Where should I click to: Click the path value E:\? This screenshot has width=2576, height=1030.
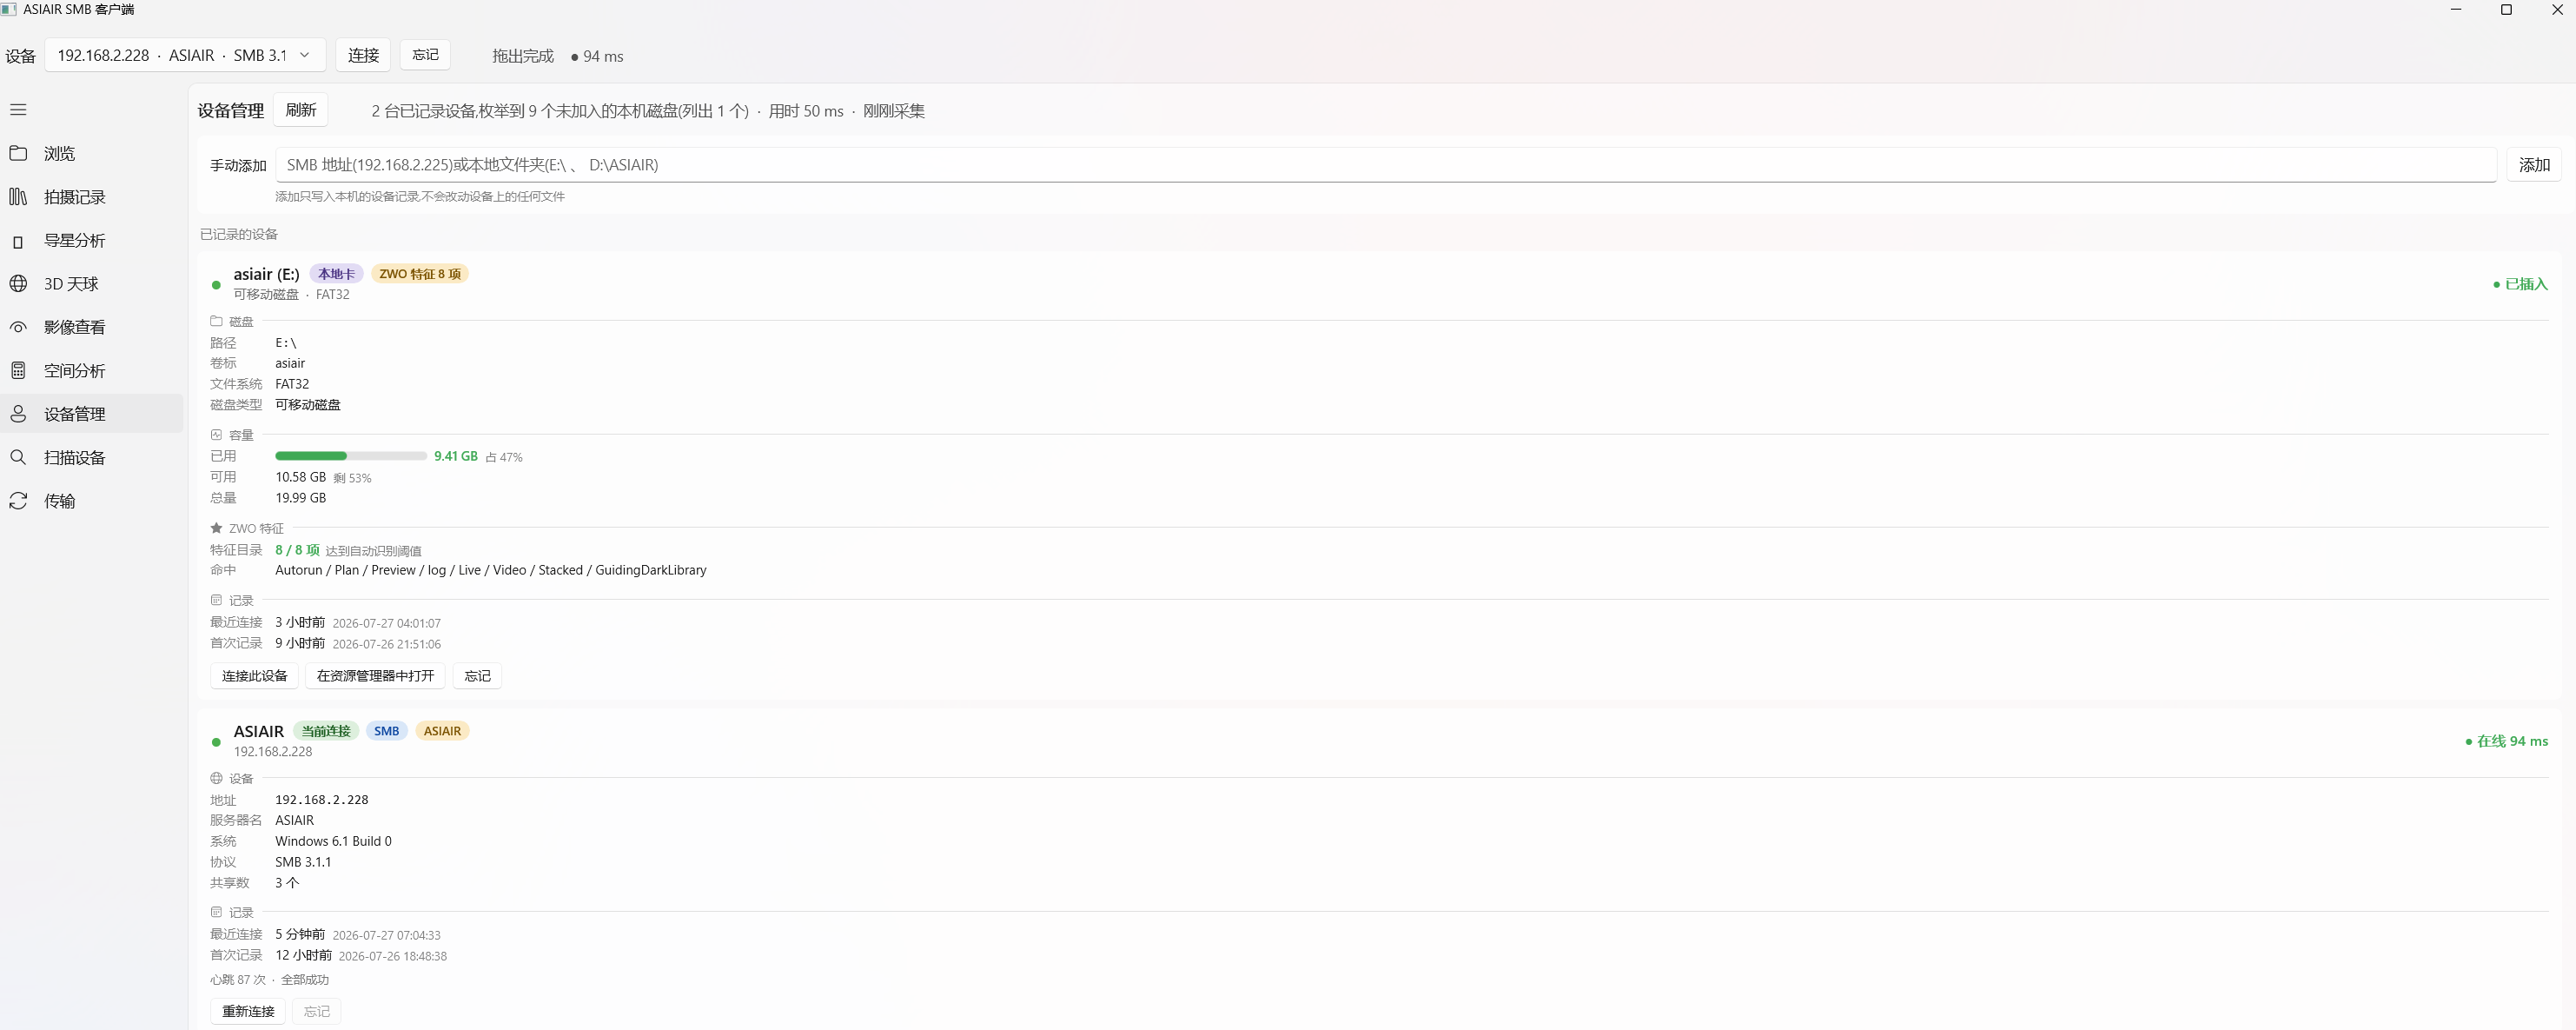tap(286, 343)
